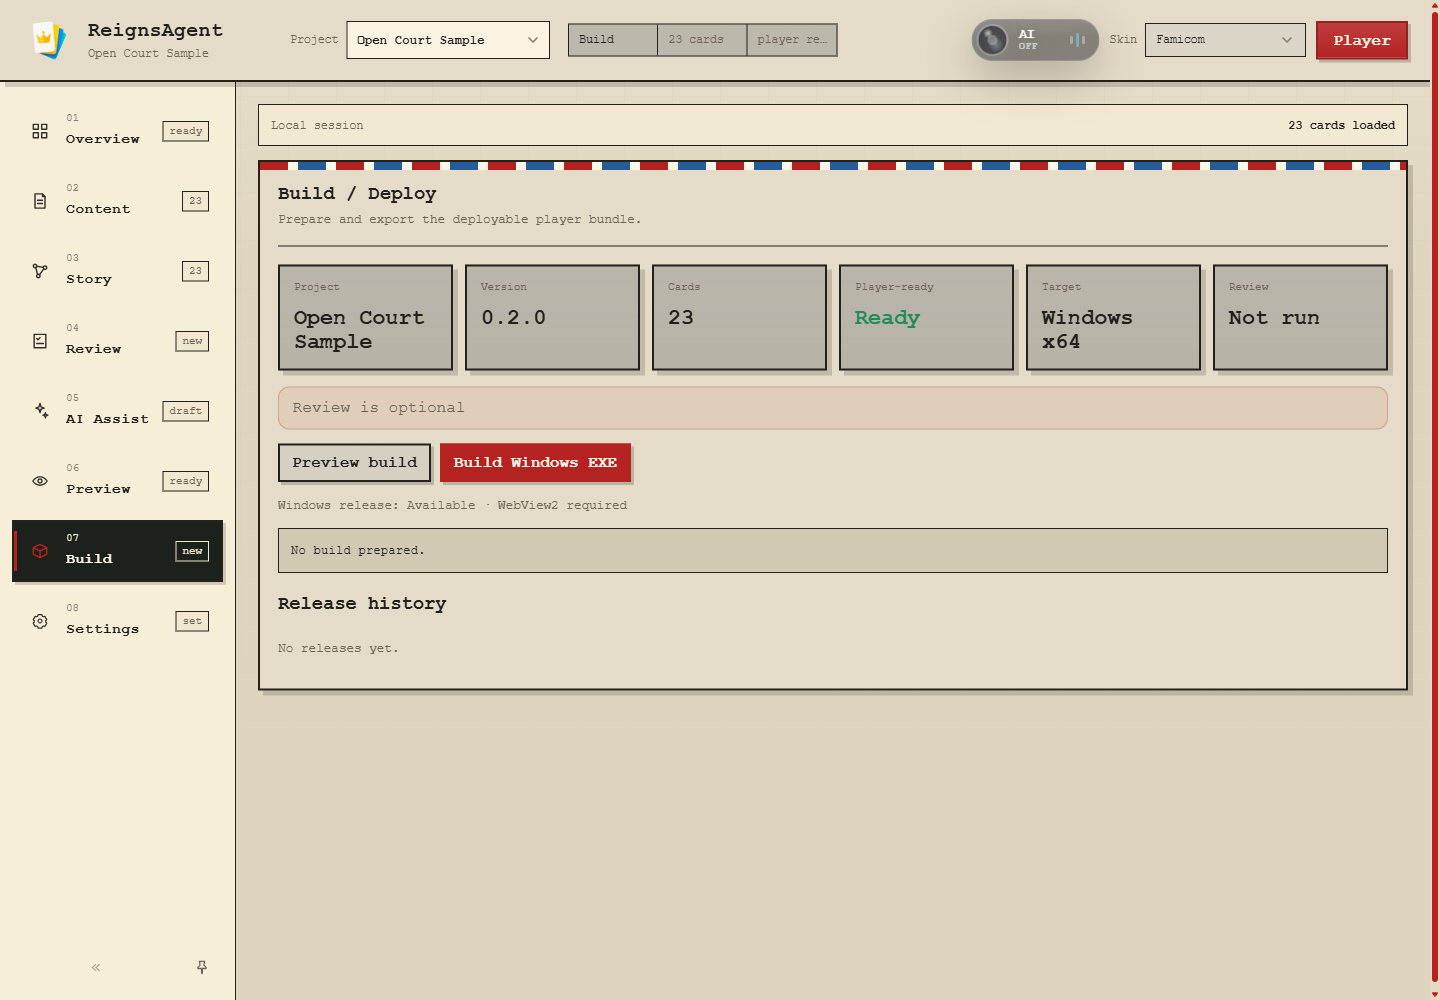Click the Preview build button
Screen dimensions: 1440x1000
[355, 462]
